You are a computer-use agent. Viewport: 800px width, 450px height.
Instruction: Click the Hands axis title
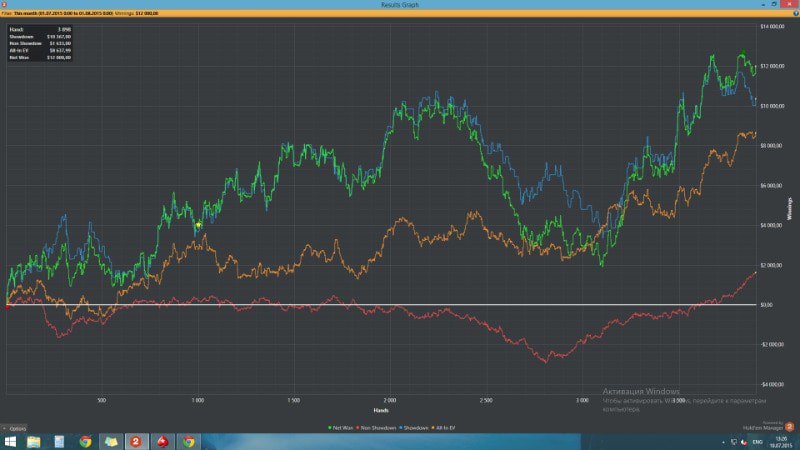(381, 410)
